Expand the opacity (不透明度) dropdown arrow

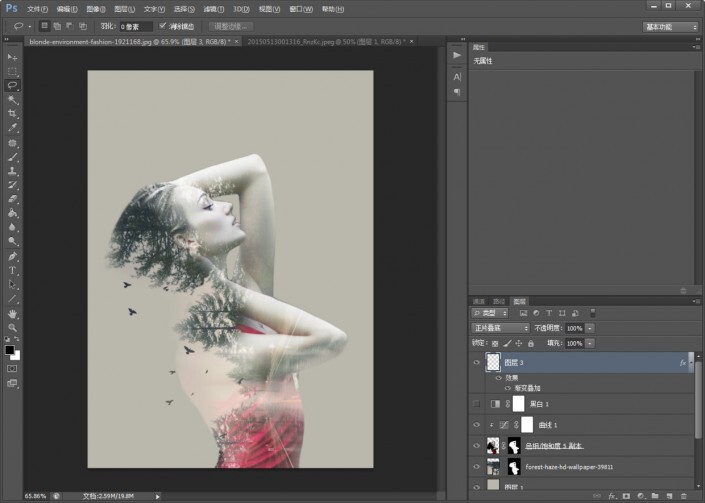point(591,328)
